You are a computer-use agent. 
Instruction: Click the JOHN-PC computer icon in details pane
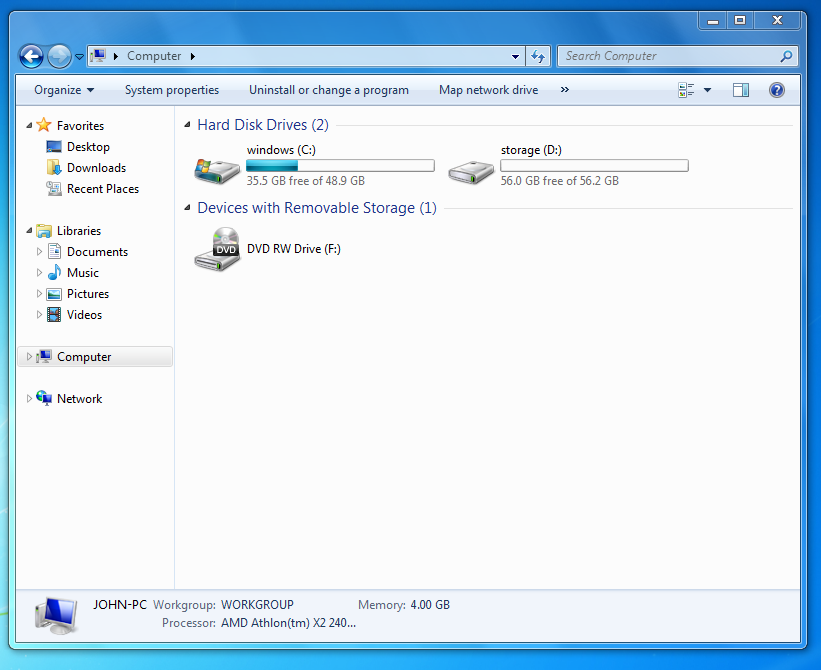point(56,615)
